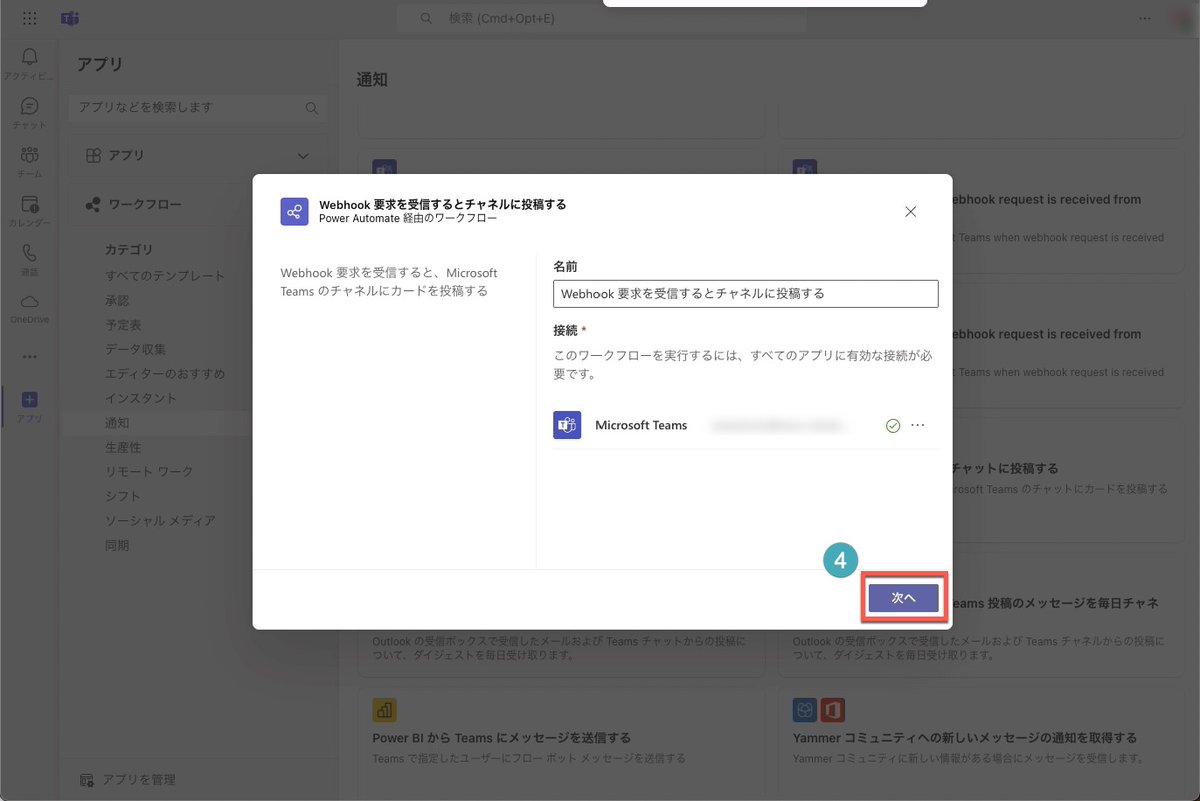Open the app launcher waffle icon
The height and width of the screenshot is (801, 1200).
tap(29, 18)
